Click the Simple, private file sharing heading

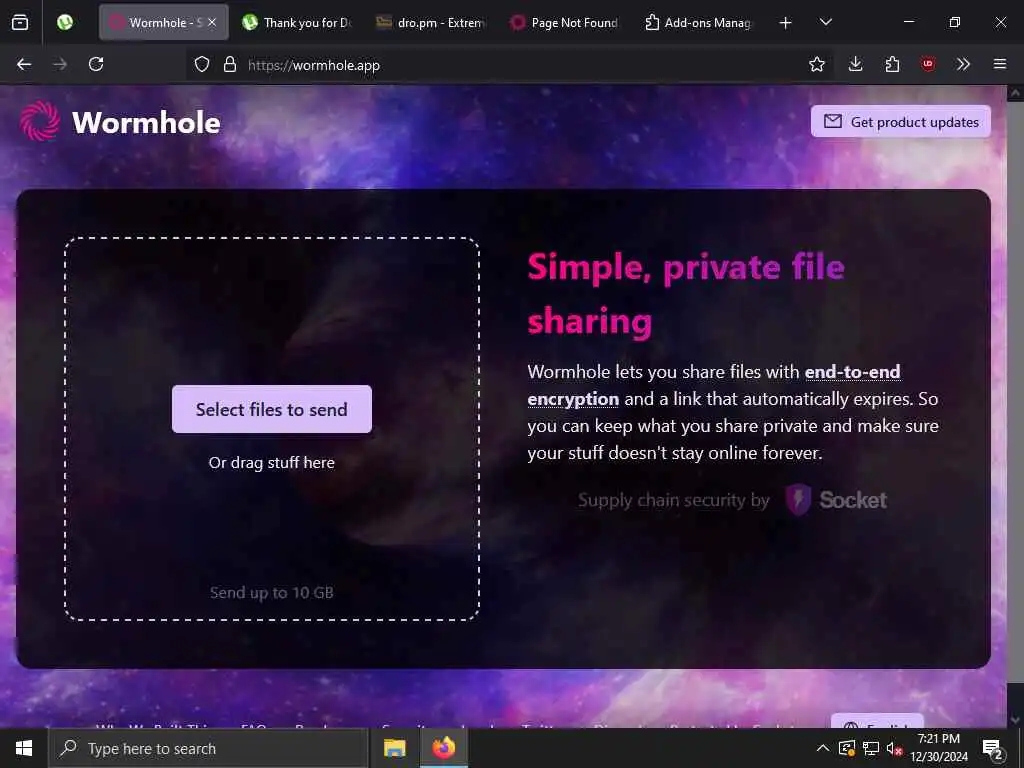(686, 294)
